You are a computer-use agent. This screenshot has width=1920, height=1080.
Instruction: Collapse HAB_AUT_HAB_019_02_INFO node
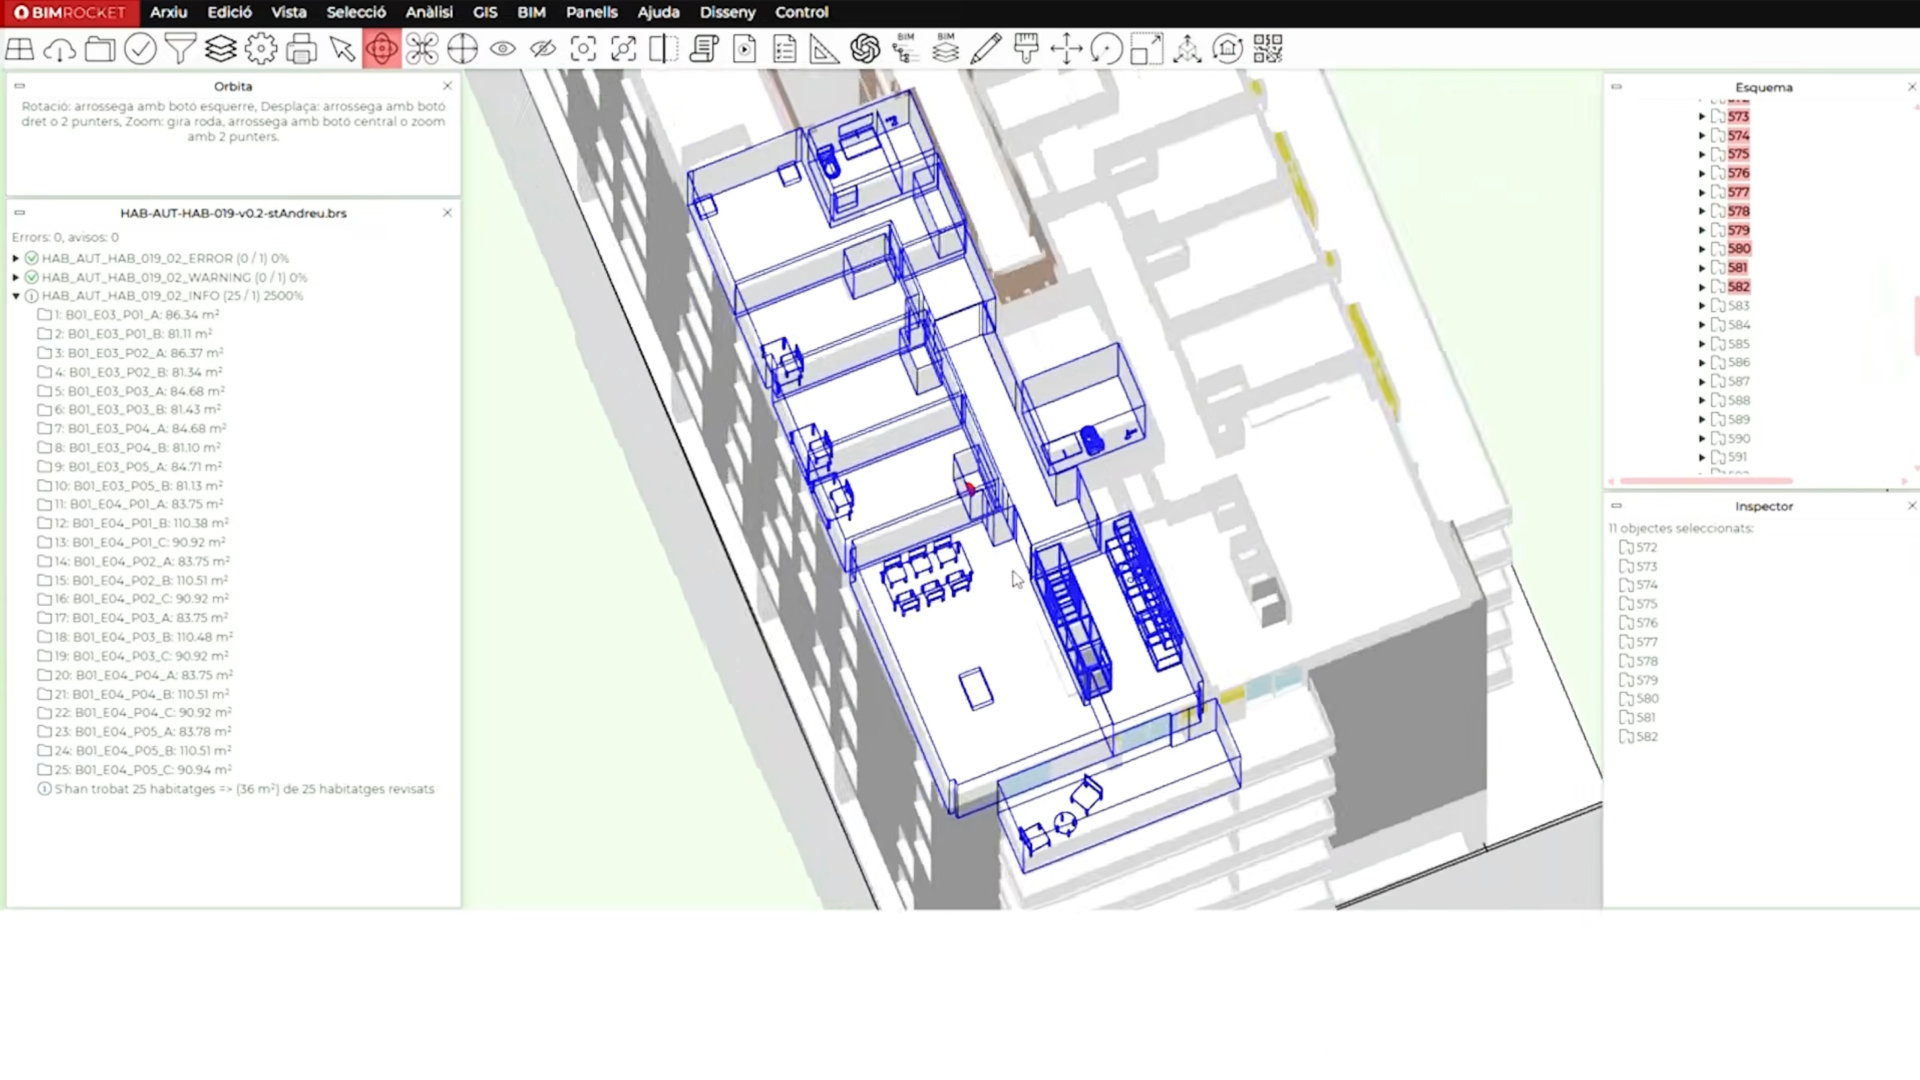point(16,296)
